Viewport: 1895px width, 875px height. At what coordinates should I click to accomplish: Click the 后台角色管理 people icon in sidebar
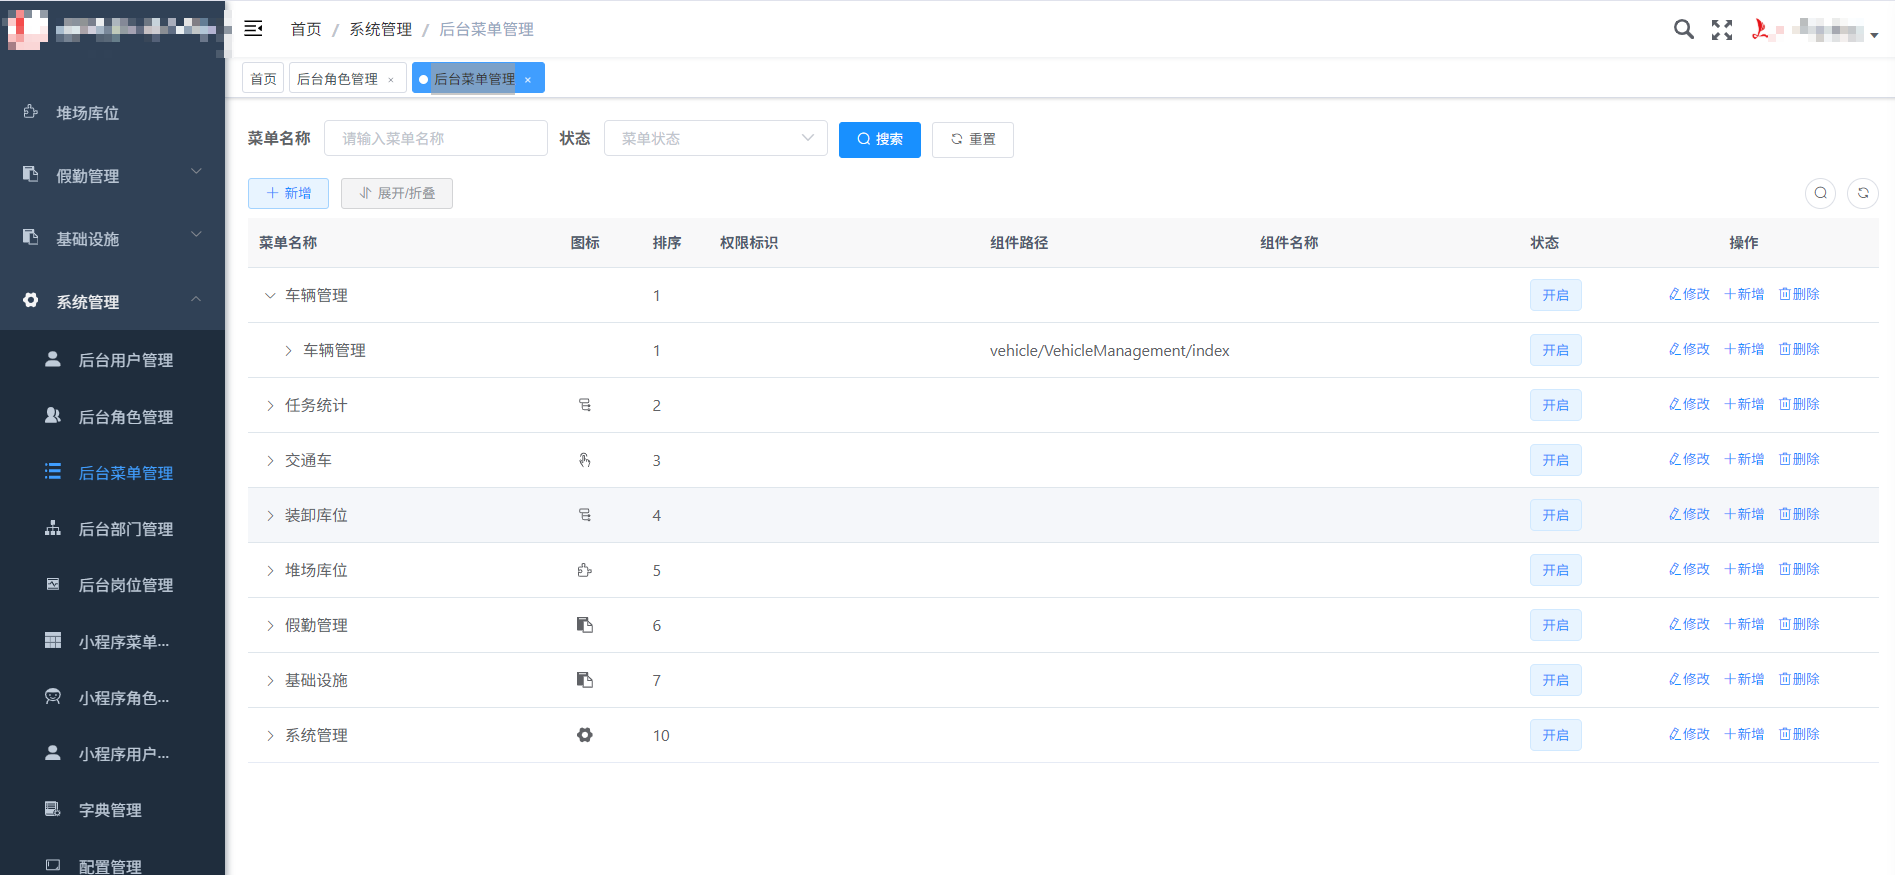(x=53, y=415)
